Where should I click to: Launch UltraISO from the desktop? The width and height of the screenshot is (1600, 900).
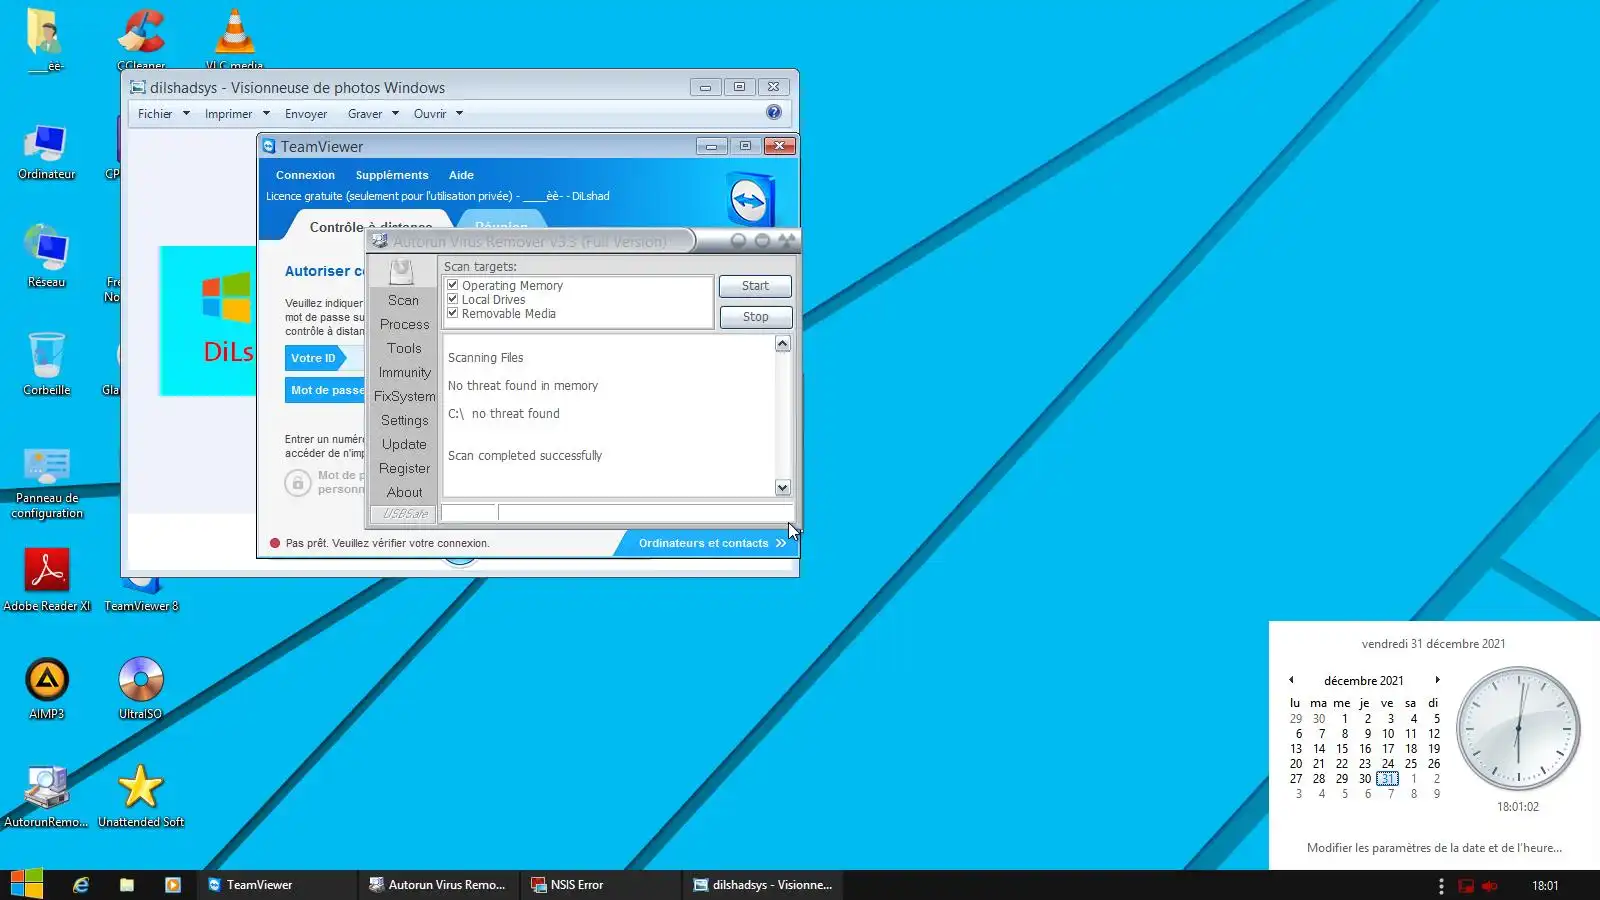[x=141, y=688]
